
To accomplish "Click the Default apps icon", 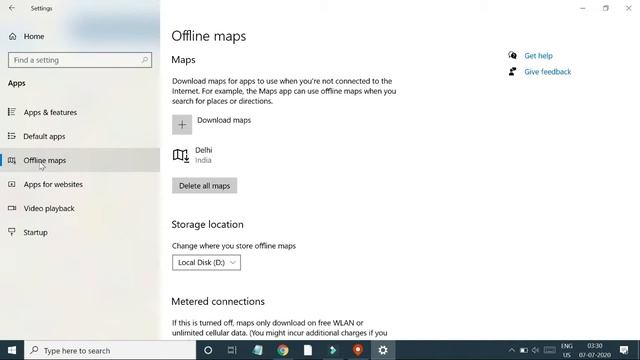I will tap(12, 136).
